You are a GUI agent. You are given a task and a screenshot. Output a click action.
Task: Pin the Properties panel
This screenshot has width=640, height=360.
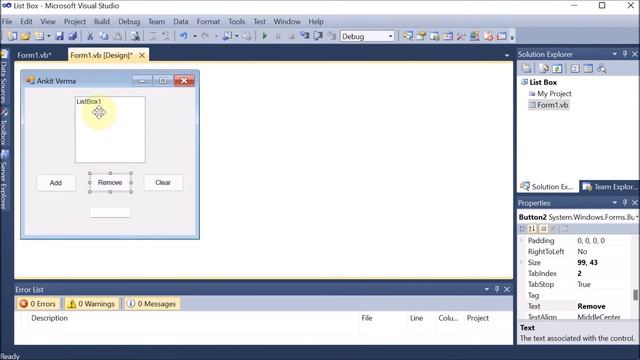point(625,202)
